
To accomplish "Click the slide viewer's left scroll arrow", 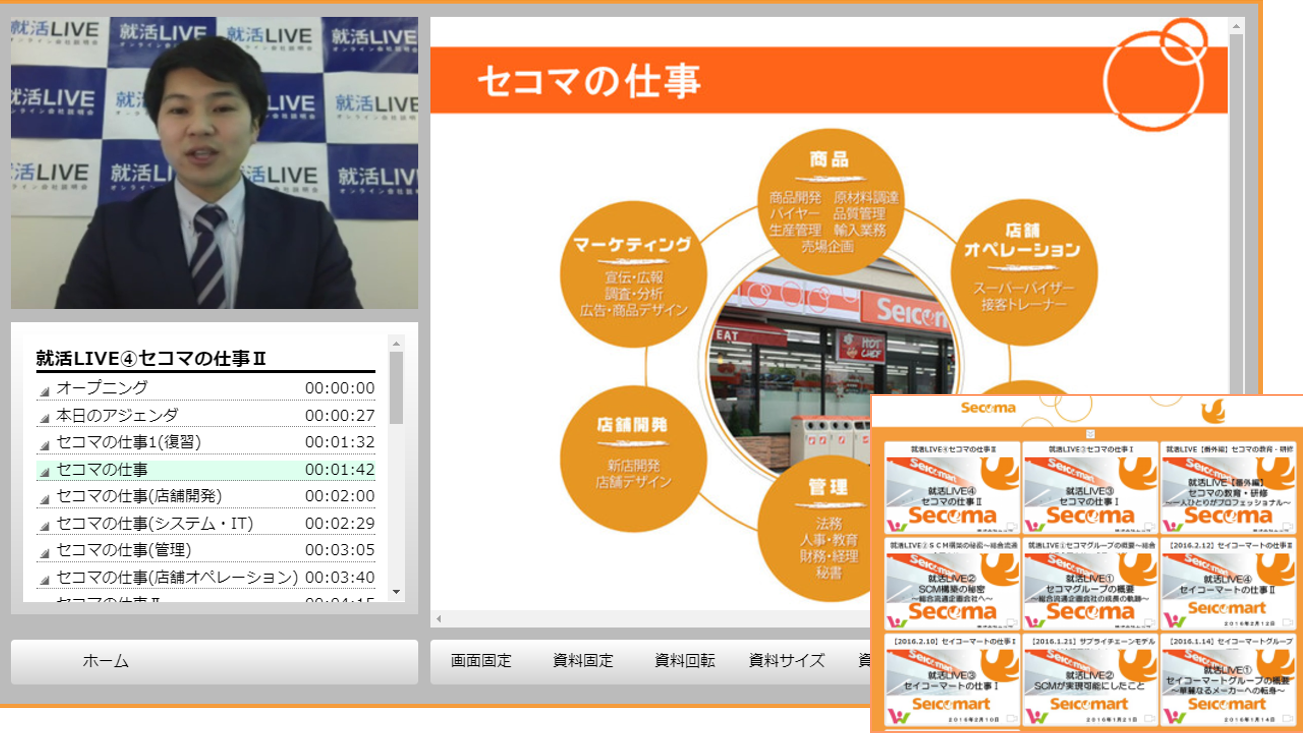I will [438, 619].
